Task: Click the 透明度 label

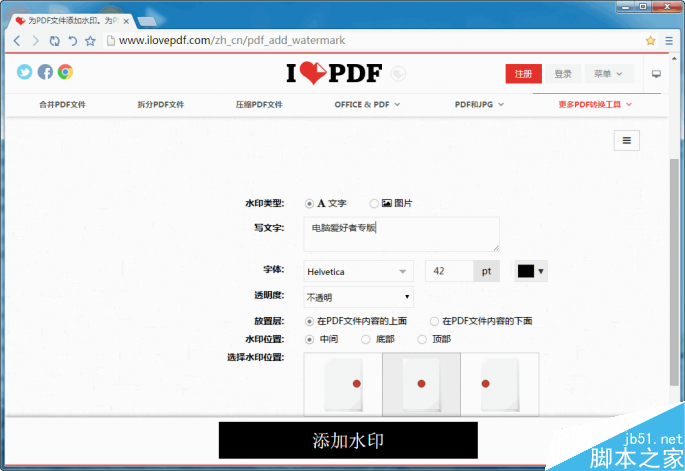Action: (x=269, y=295)
